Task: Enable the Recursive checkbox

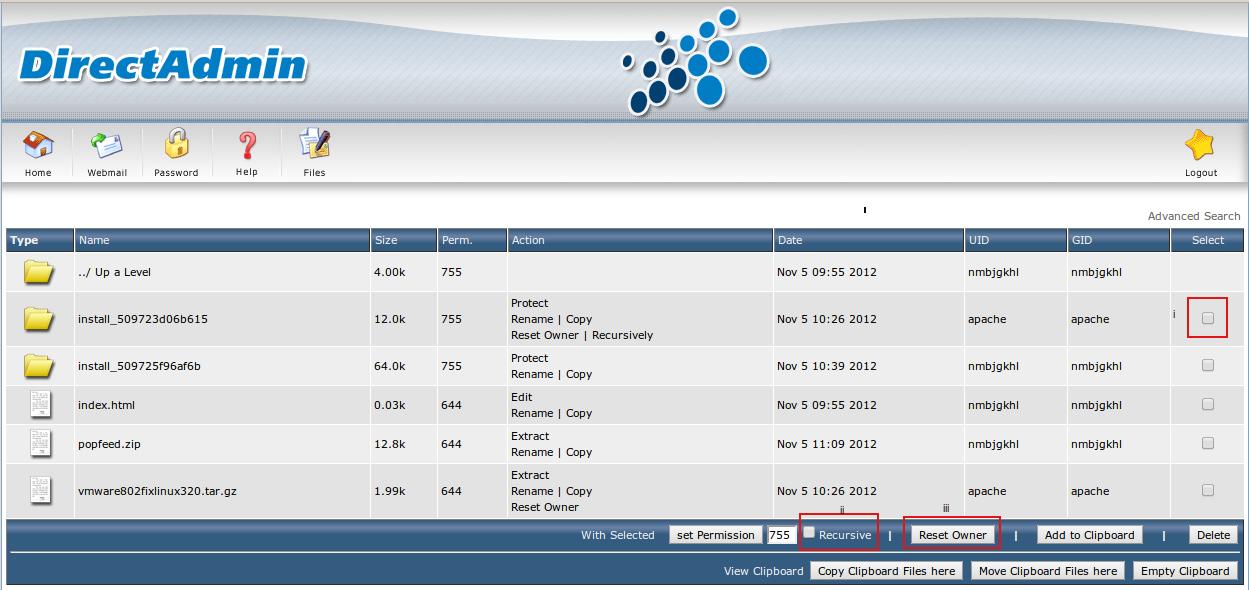Action: [x=810, y=533]
